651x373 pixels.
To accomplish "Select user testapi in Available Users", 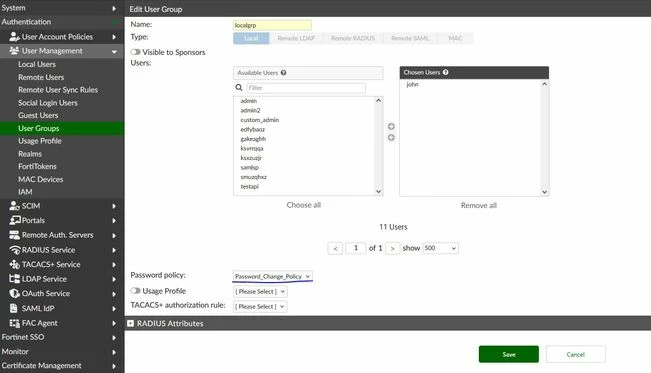I will [x=250, y=186].
